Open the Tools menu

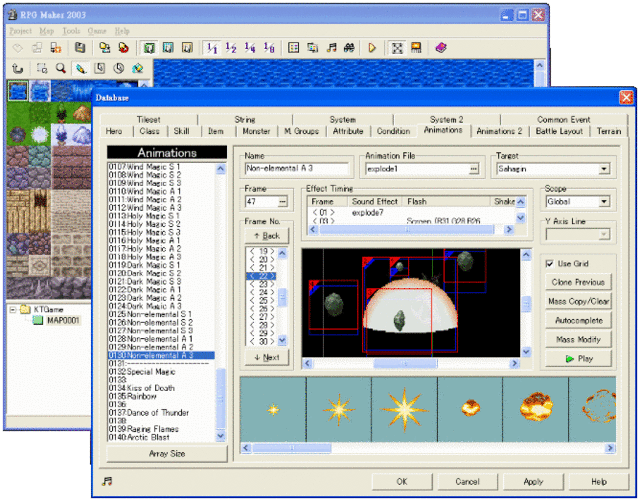pos(71,31)
